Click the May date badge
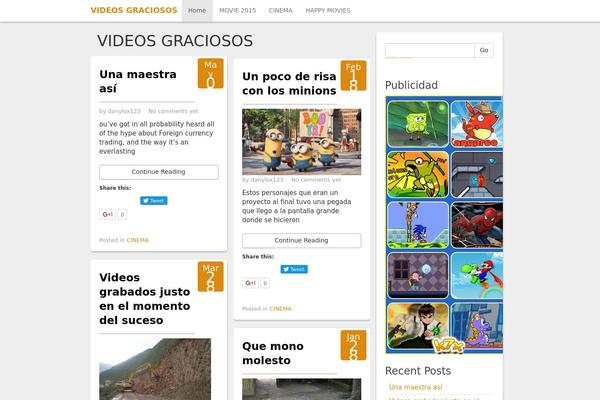 click(x=210, y=73)
